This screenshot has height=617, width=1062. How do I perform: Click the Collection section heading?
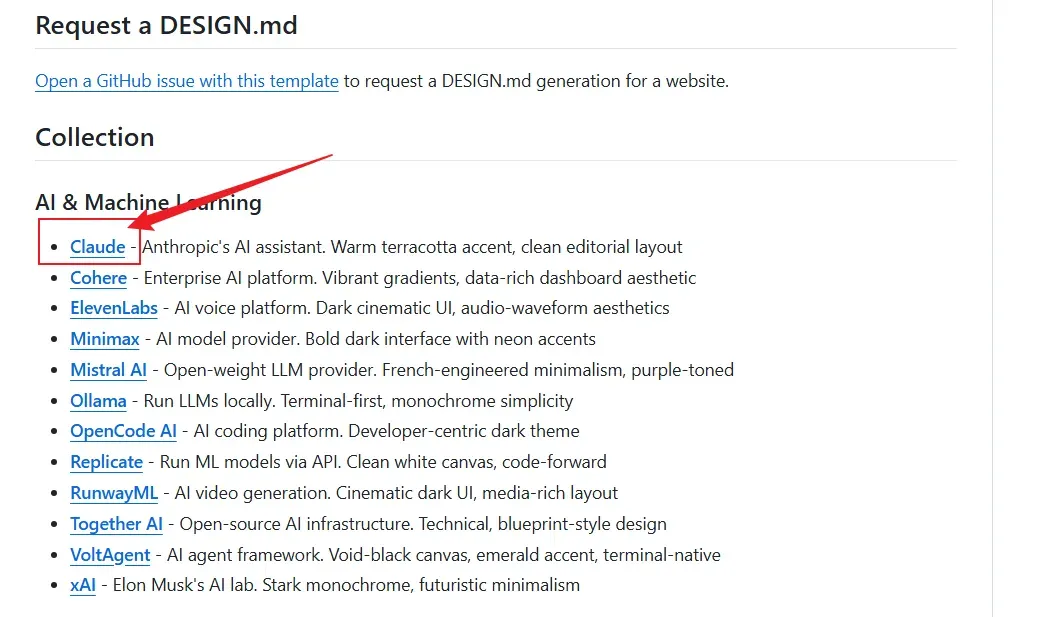tap(95, 137)
